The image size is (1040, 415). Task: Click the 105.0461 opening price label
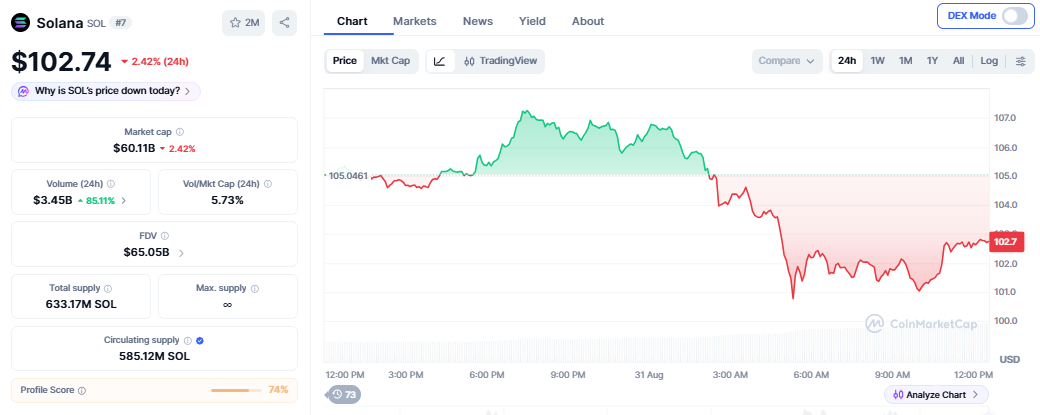348,176
